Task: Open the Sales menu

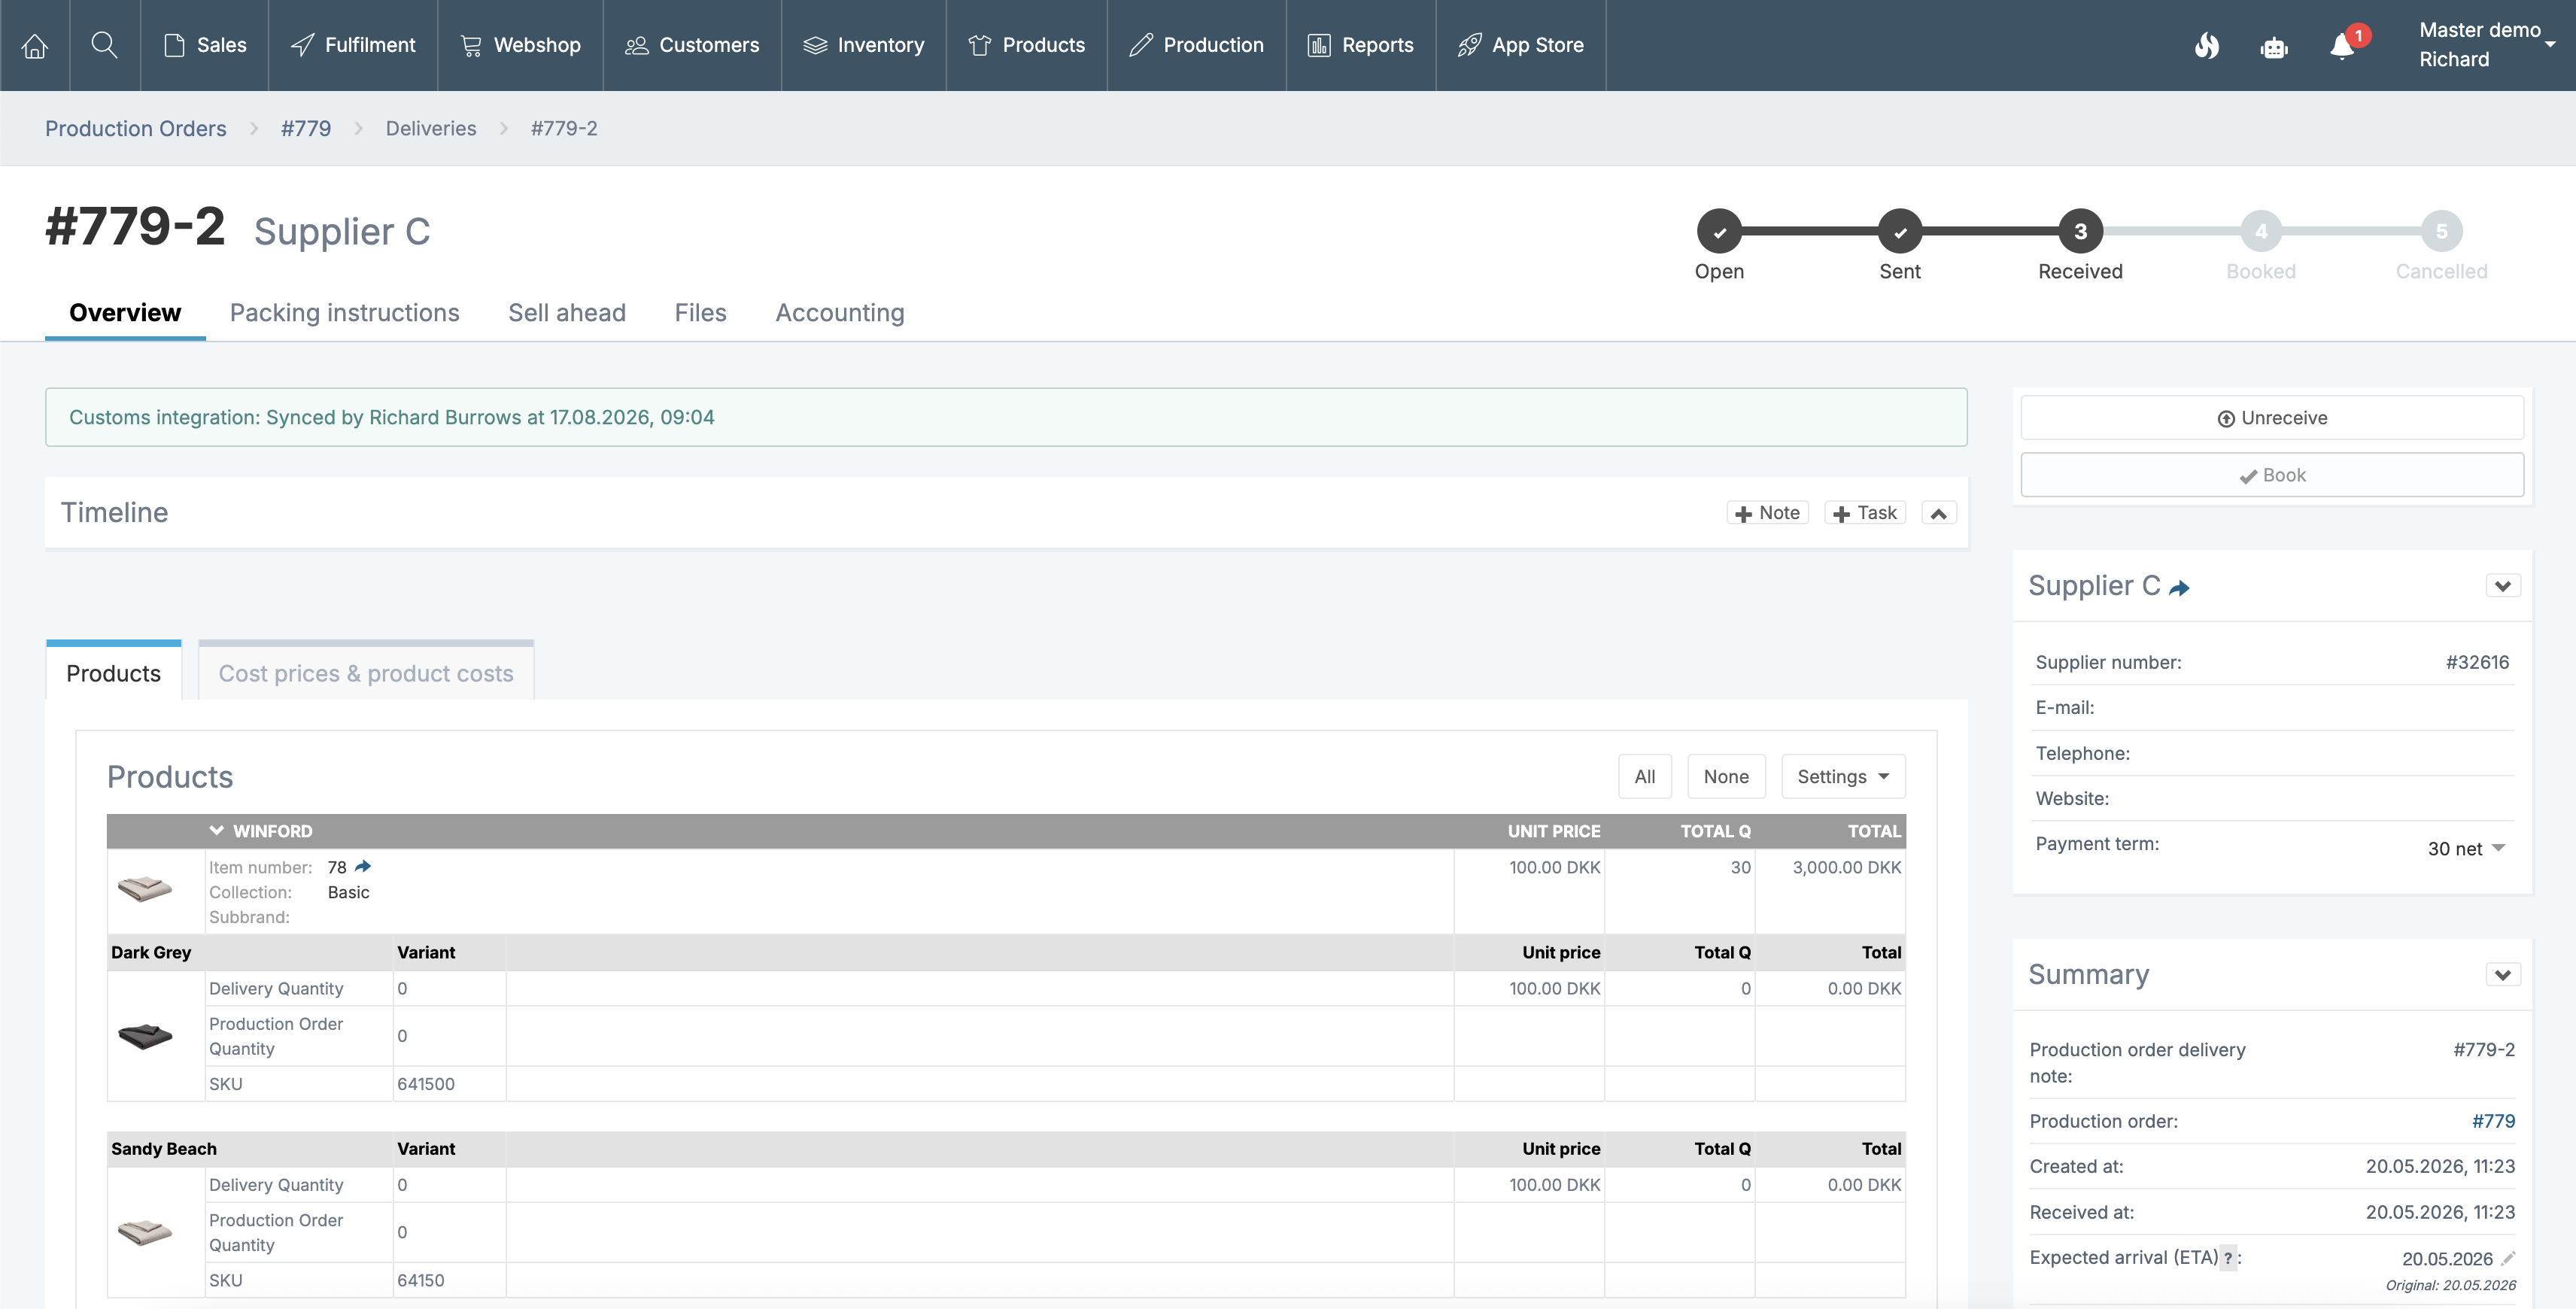Action: click(205, 45)
